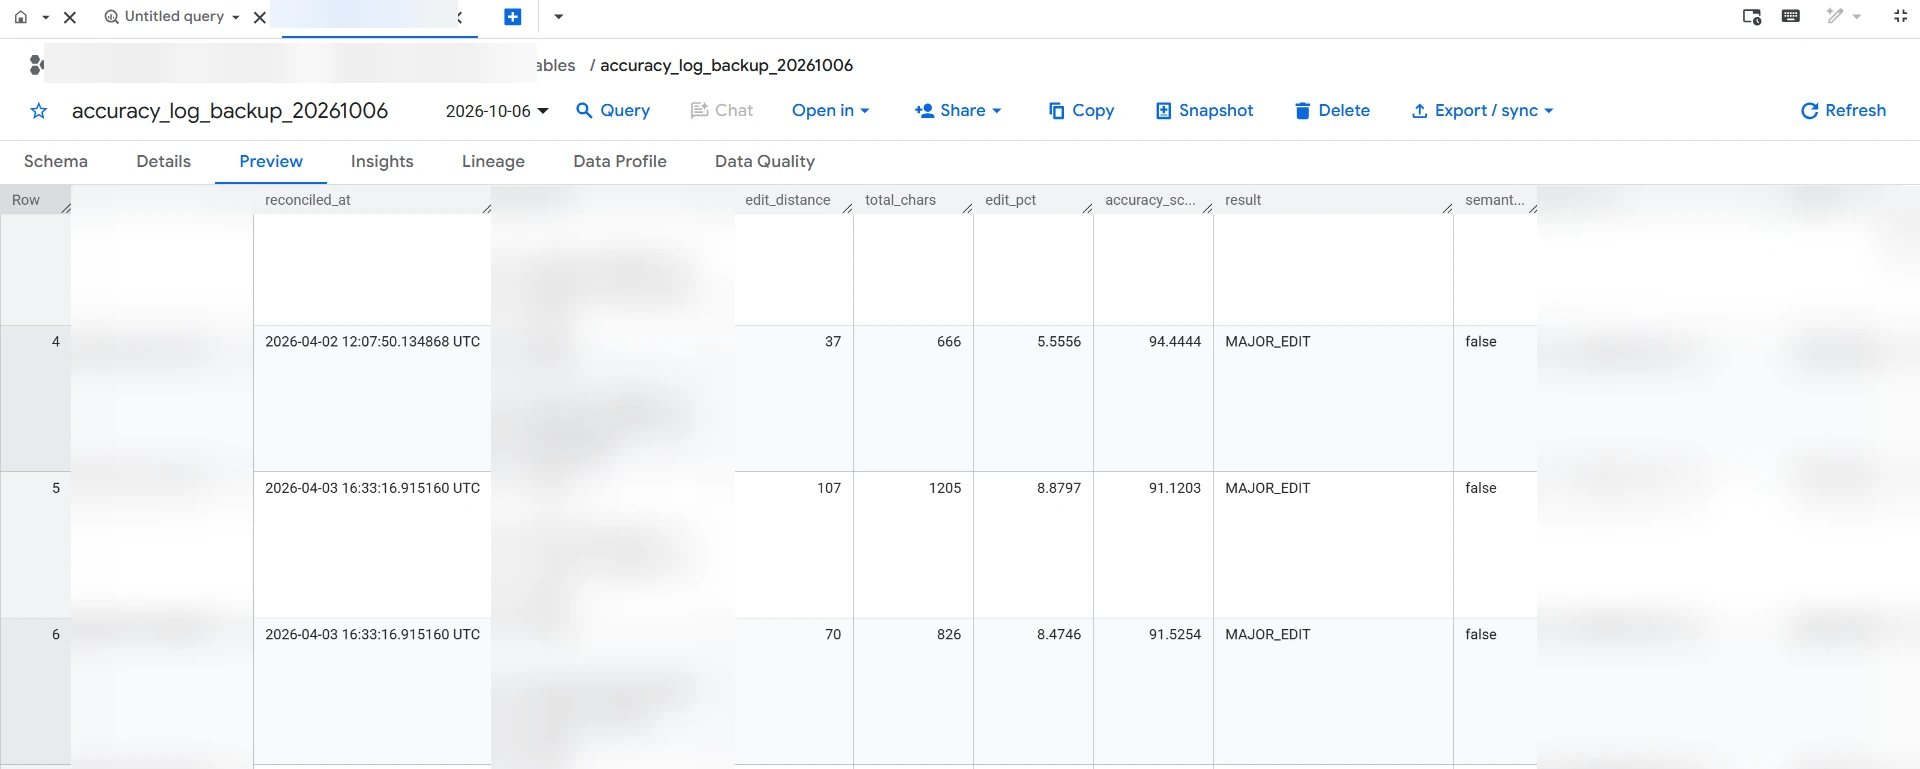Close the Untitled query tab
The width and height of the screenshot is (1920, 769).
click(x=260, y=17)
